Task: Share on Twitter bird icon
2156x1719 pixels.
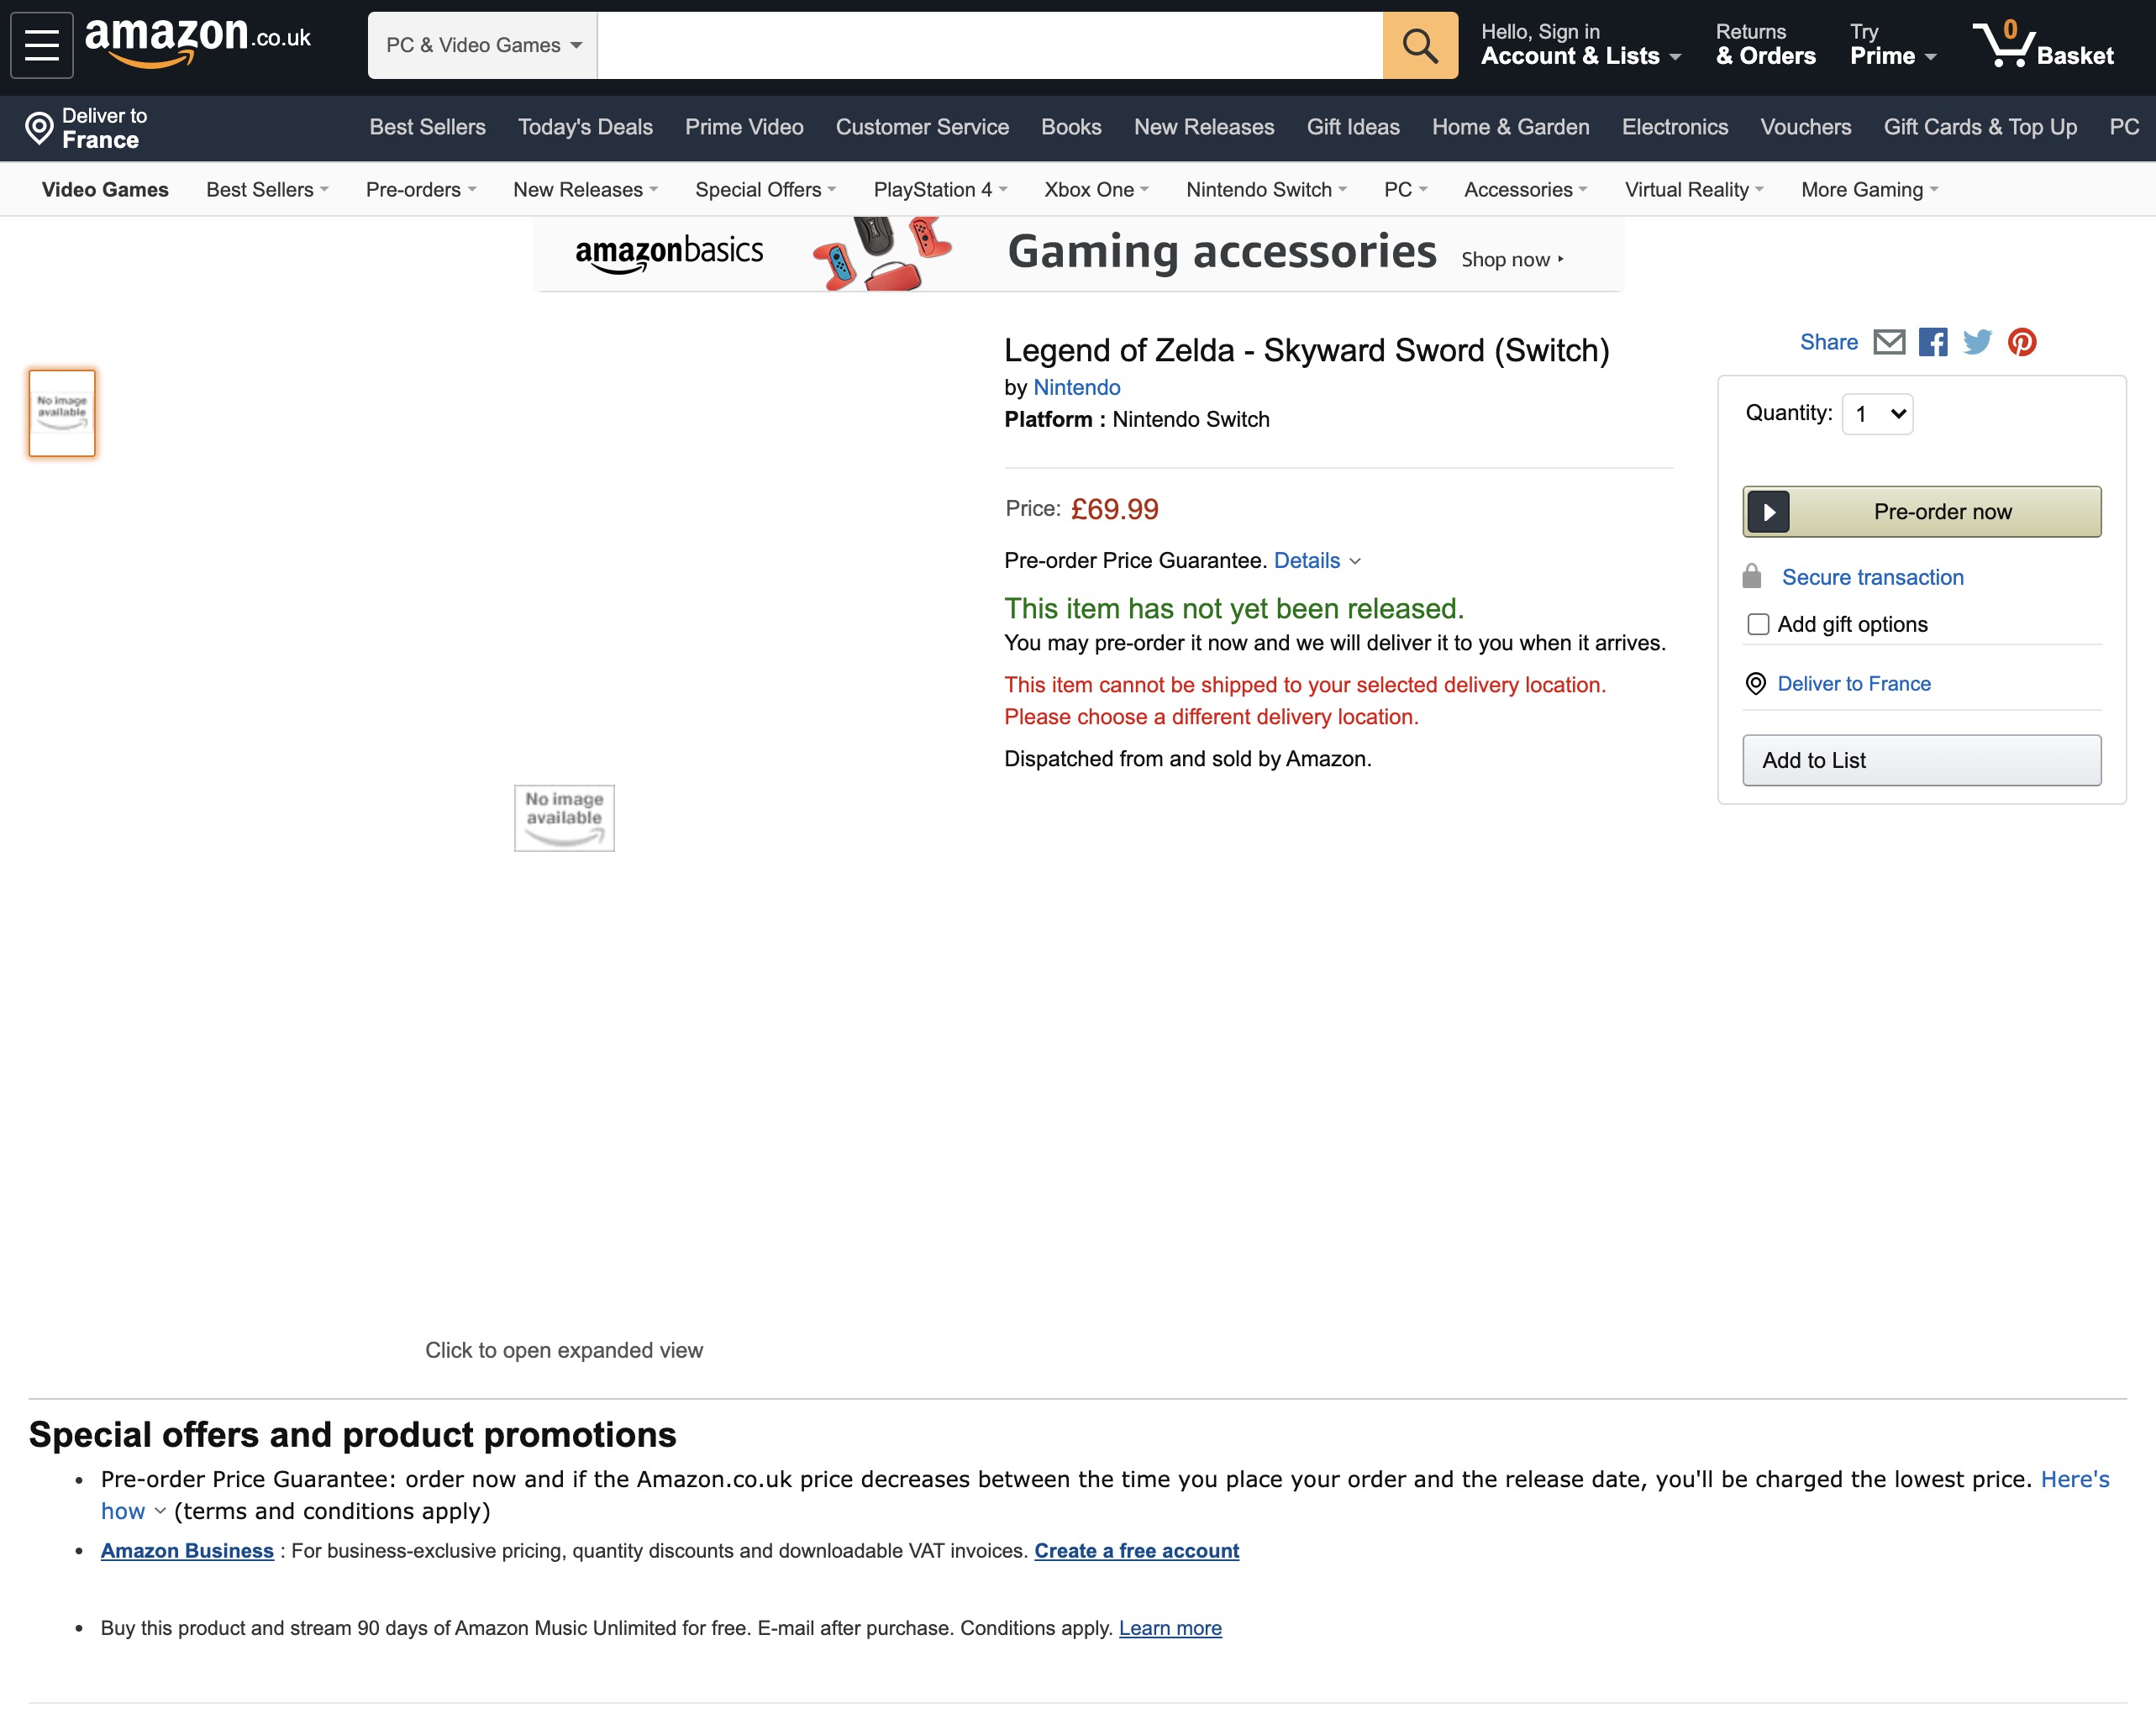Action: tap(1977, 342)
